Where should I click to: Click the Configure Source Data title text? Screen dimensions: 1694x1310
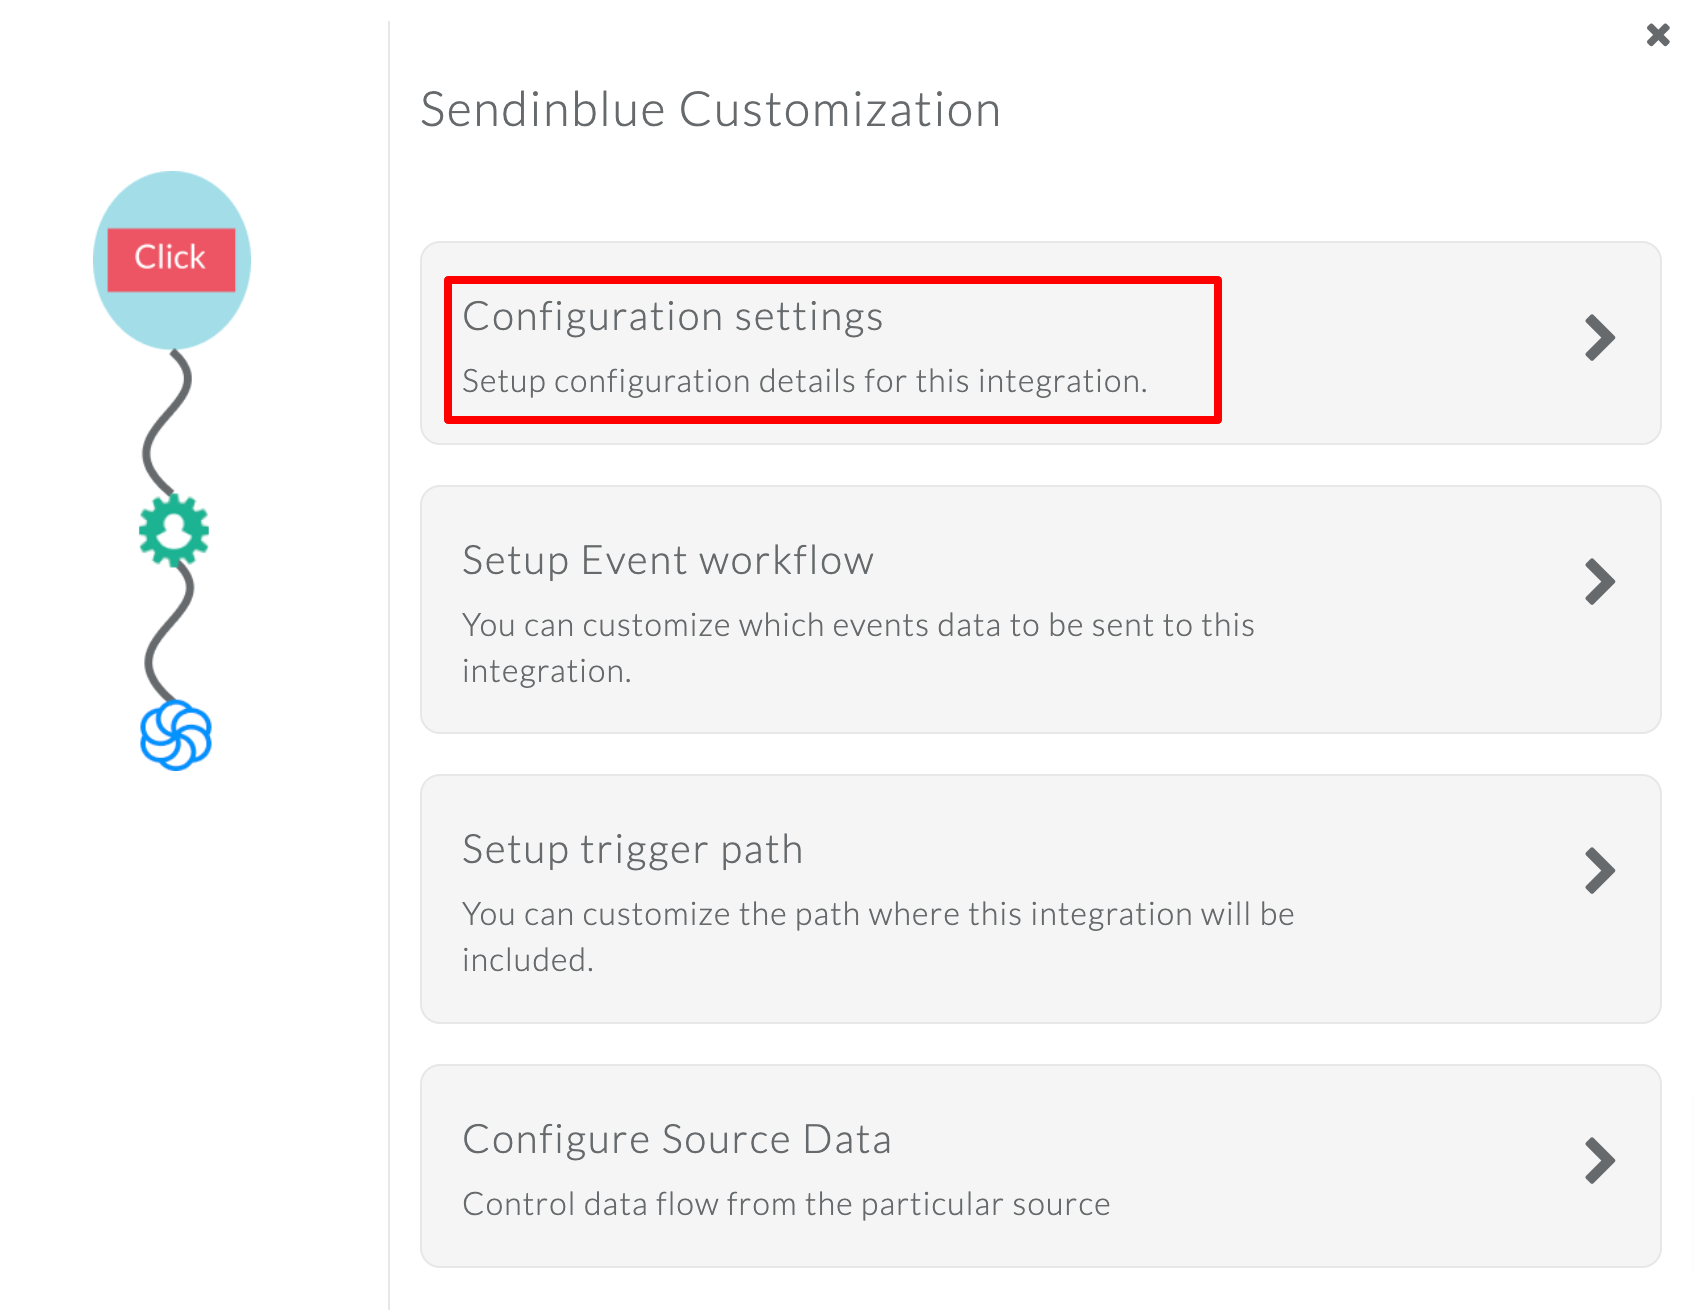(x=677, y=1139)
